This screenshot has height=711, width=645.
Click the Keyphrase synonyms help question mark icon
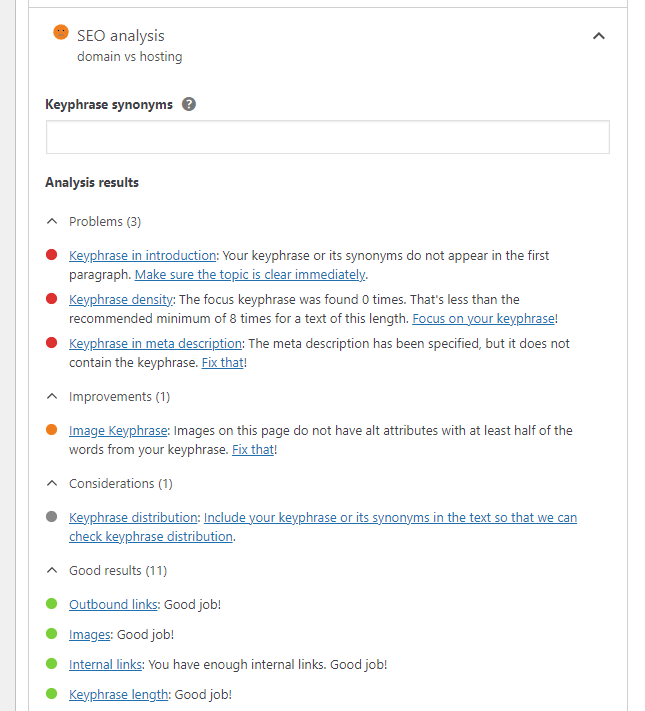coord(189,104)
